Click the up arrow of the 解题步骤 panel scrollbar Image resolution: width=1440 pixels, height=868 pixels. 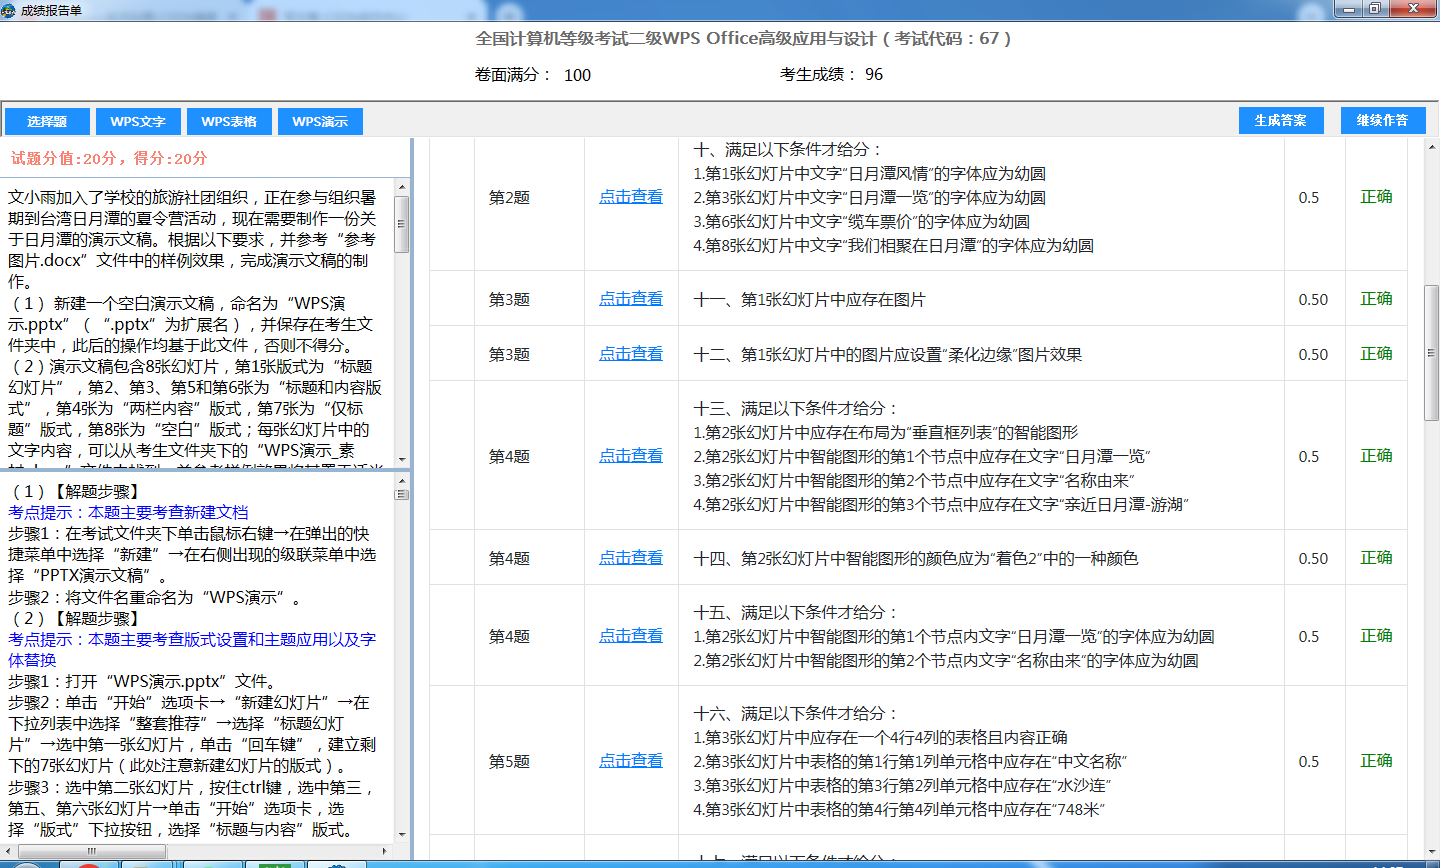coord(402,481)
